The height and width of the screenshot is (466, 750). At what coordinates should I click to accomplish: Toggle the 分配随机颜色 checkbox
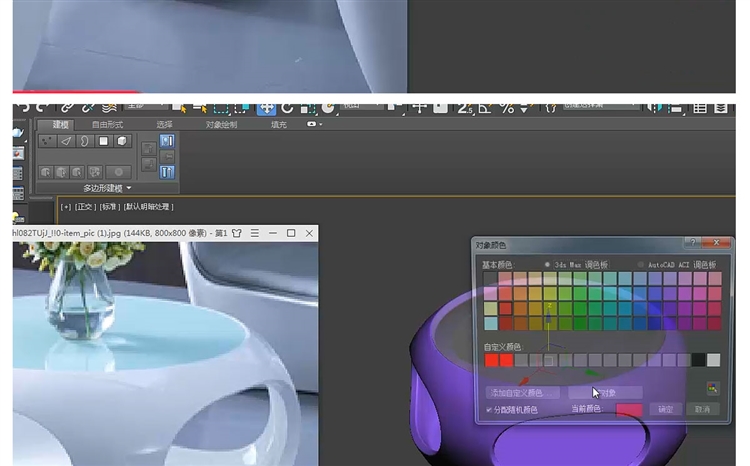point(489,410)
